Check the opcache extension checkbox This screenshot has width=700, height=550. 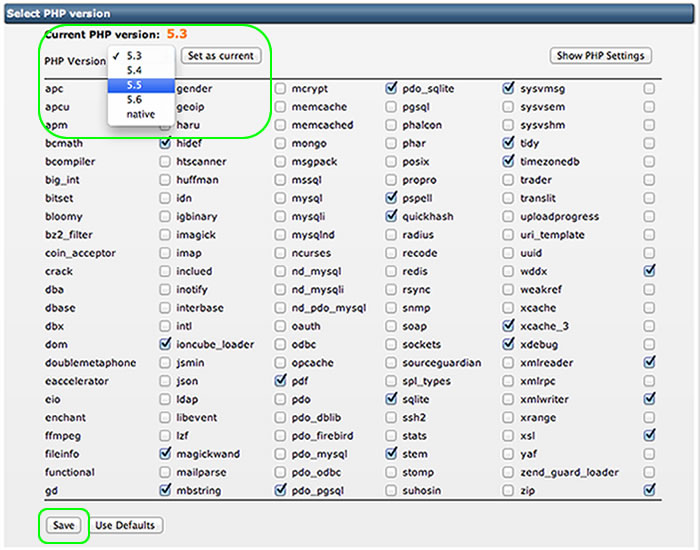click(391, 362)
